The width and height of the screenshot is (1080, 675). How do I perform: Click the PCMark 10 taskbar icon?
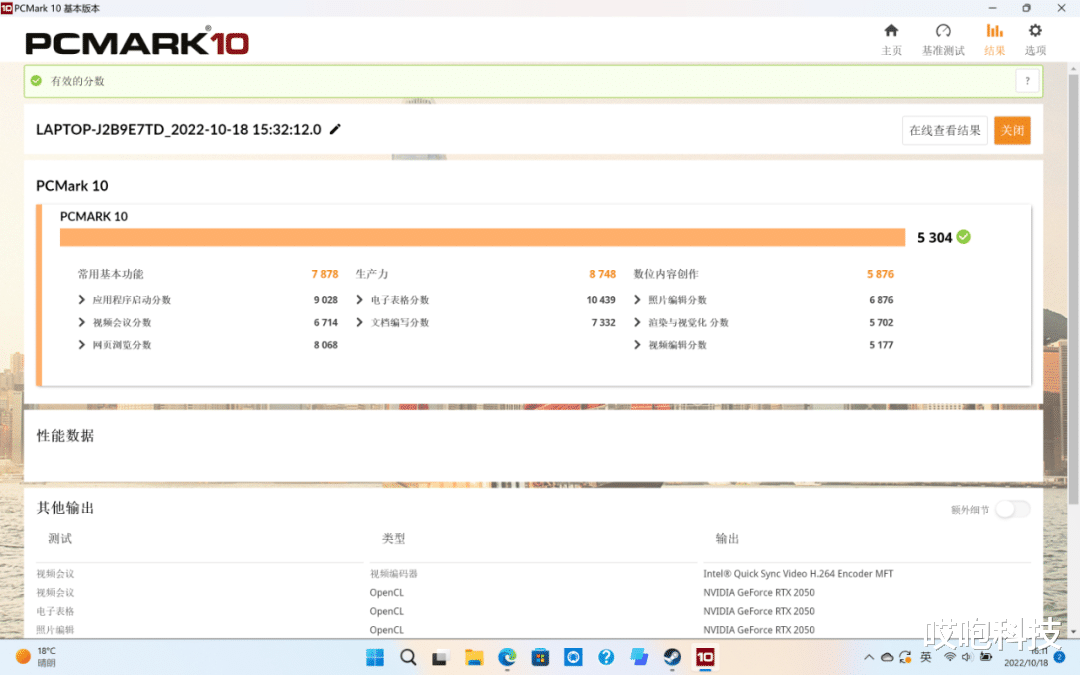[x=706, y=658]
